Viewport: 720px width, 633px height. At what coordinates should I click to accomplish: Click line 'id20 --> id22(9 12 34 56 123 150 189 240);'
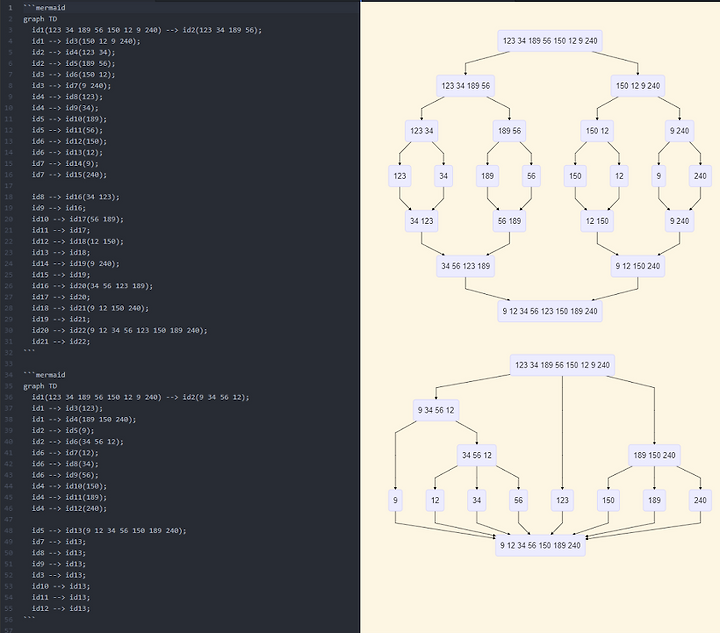(119, 331)
